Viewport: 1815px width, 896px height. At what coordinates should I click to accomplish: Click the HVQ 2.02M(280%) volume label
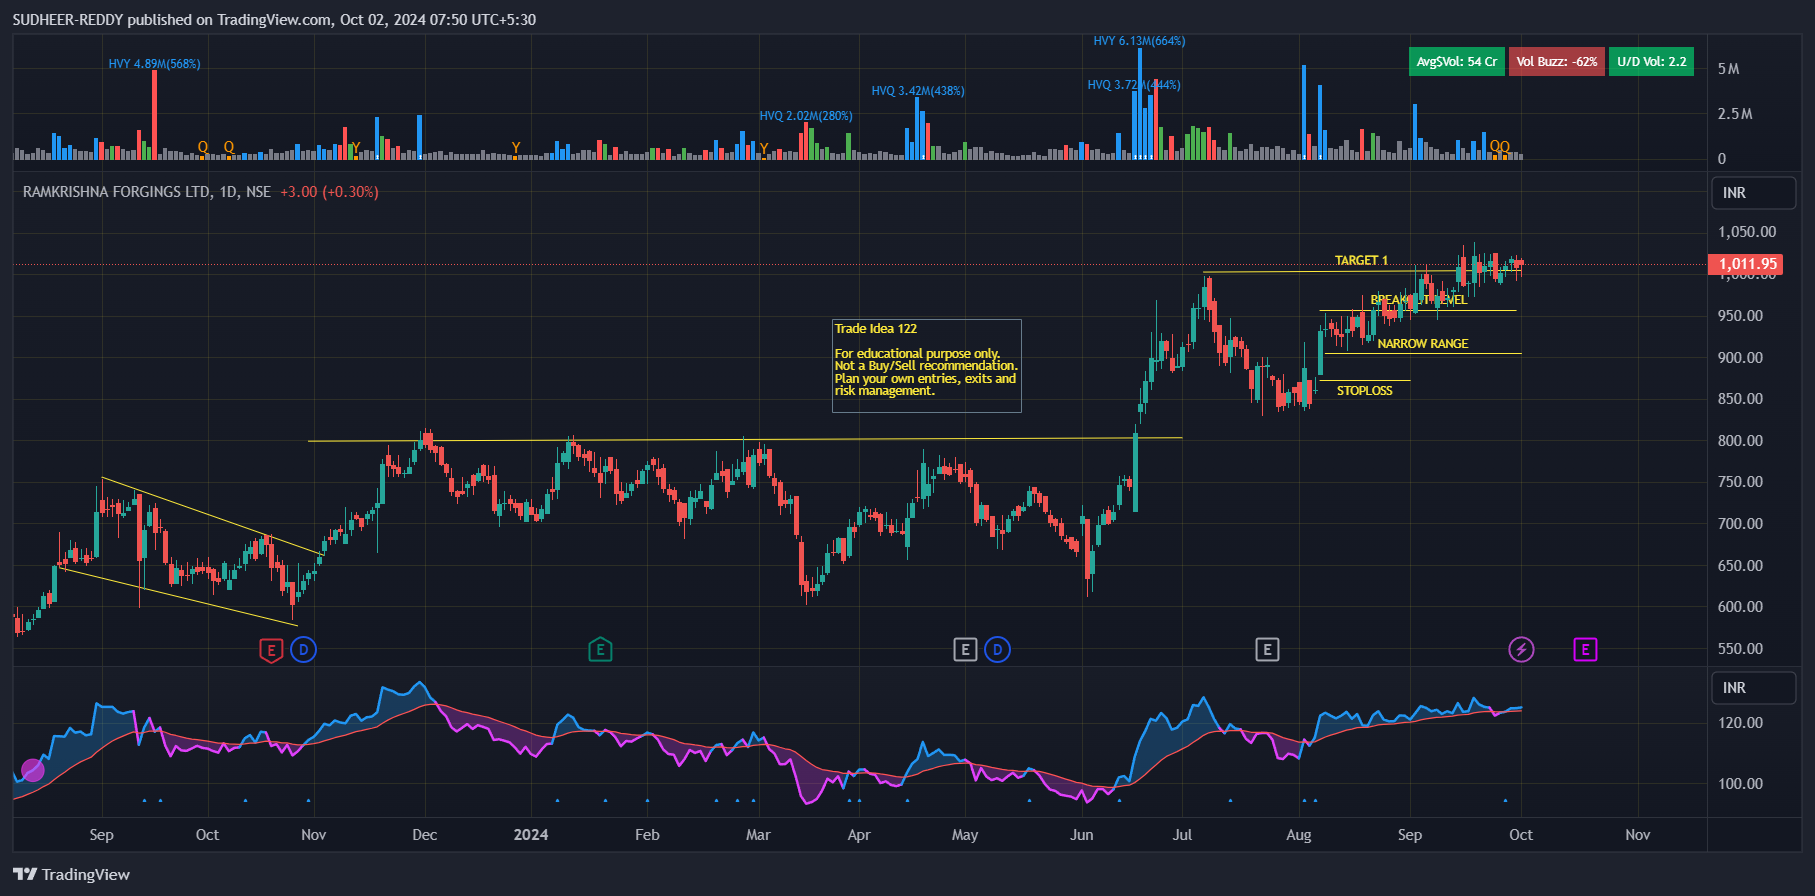coord(806,116)
